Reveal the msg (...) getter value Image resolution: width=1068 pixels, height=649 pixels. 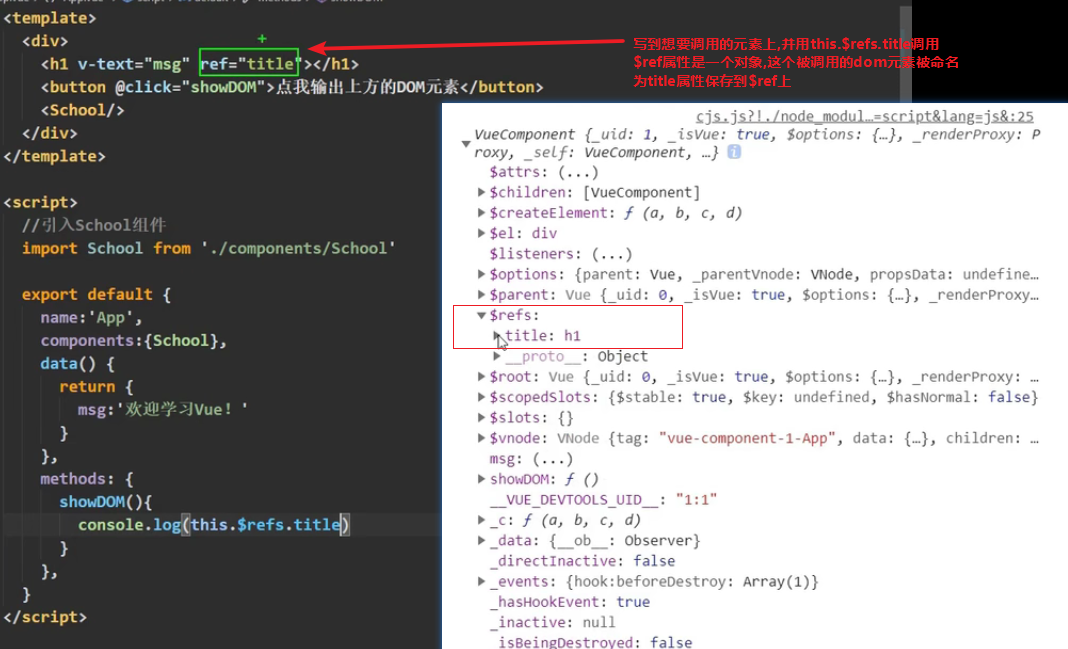click(552, 459)
